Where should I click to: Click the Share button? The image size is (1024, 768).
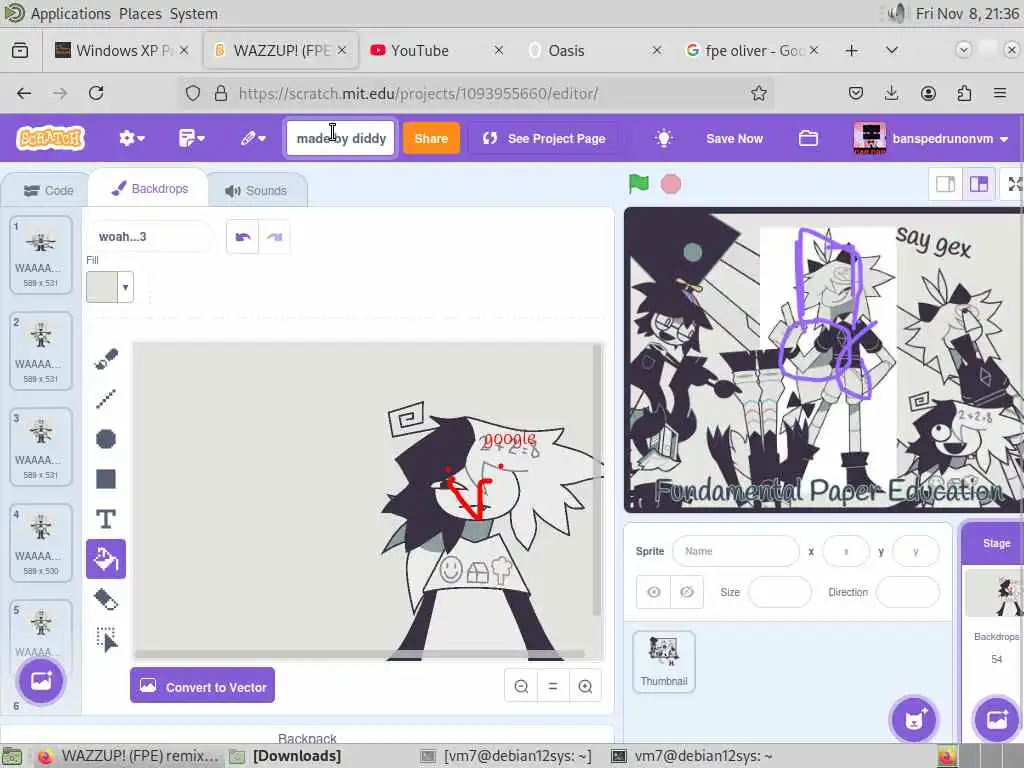click(x=431, y=138)
